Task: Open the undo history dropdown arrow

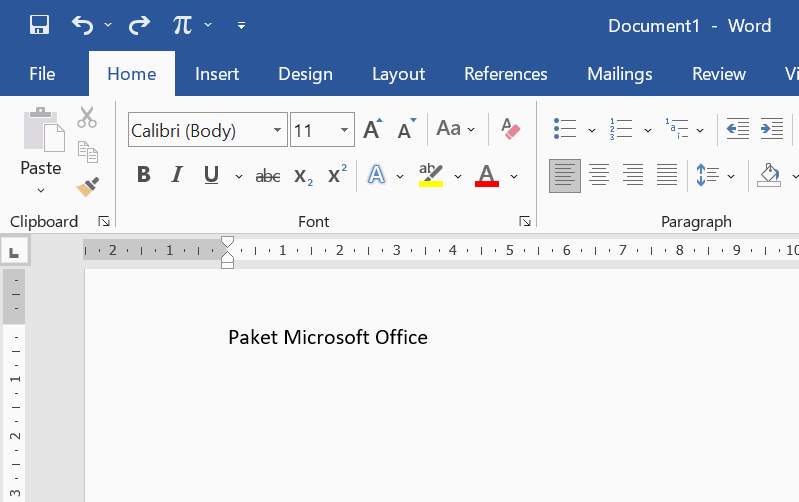Action: click(108, 24)
